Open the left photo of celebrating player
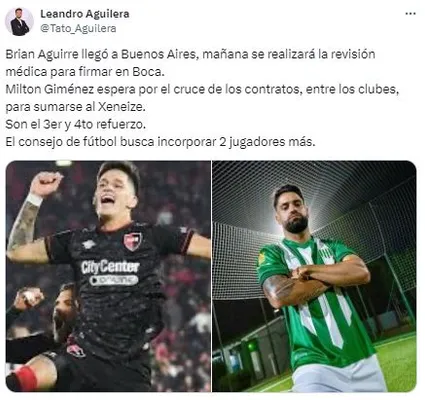The height and width of the screenshot is (400, 425). tap(108, 276)
